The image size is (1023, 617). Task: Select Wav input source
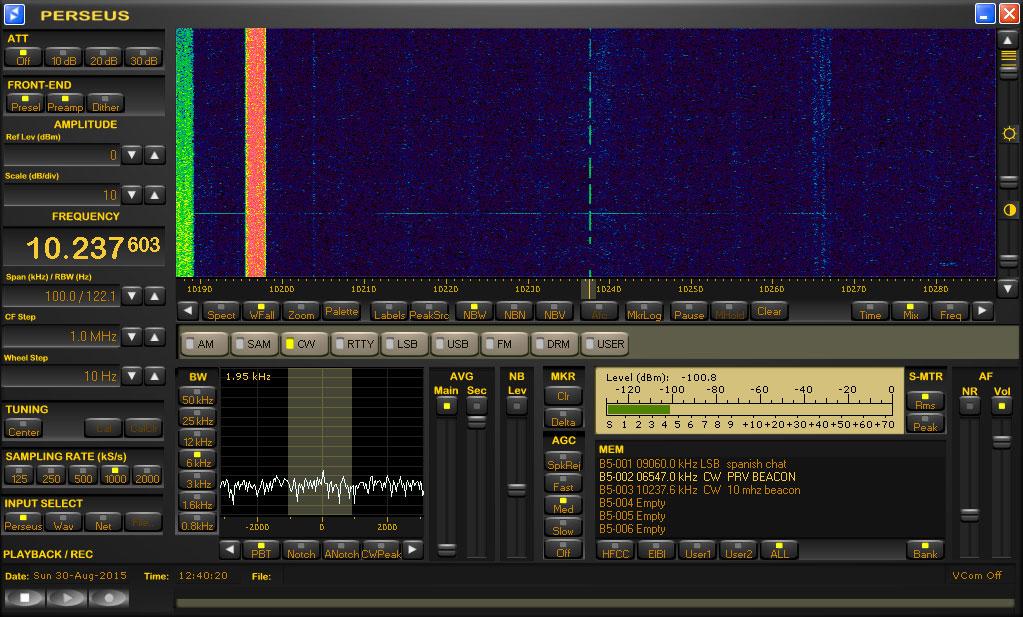[x=63, y=522]
